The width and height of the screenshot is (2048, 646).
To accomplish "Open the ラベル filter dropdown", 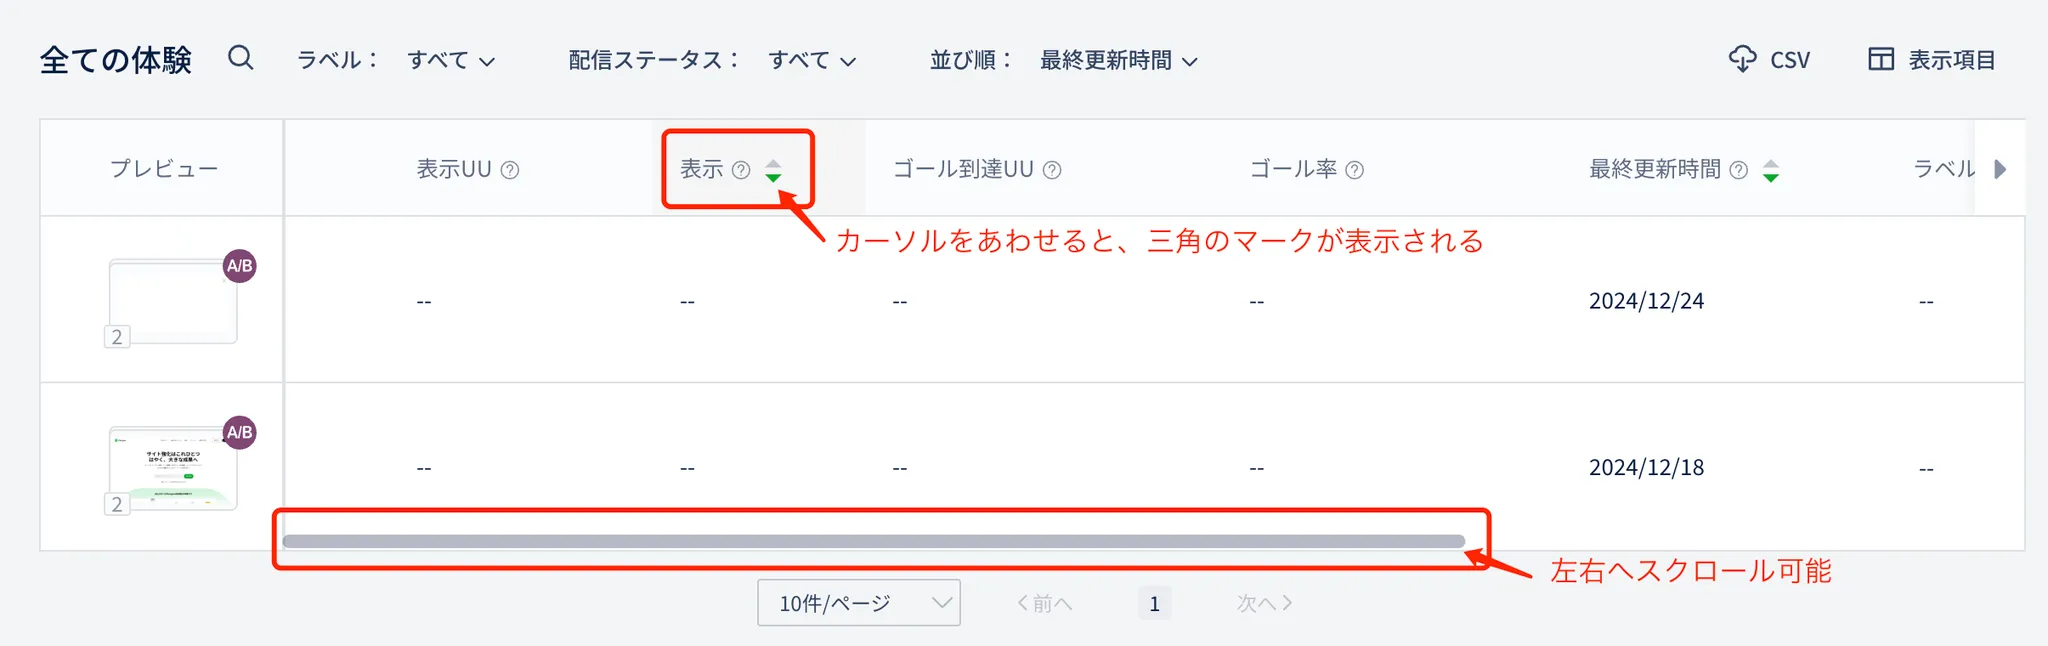I will point(451,61).
